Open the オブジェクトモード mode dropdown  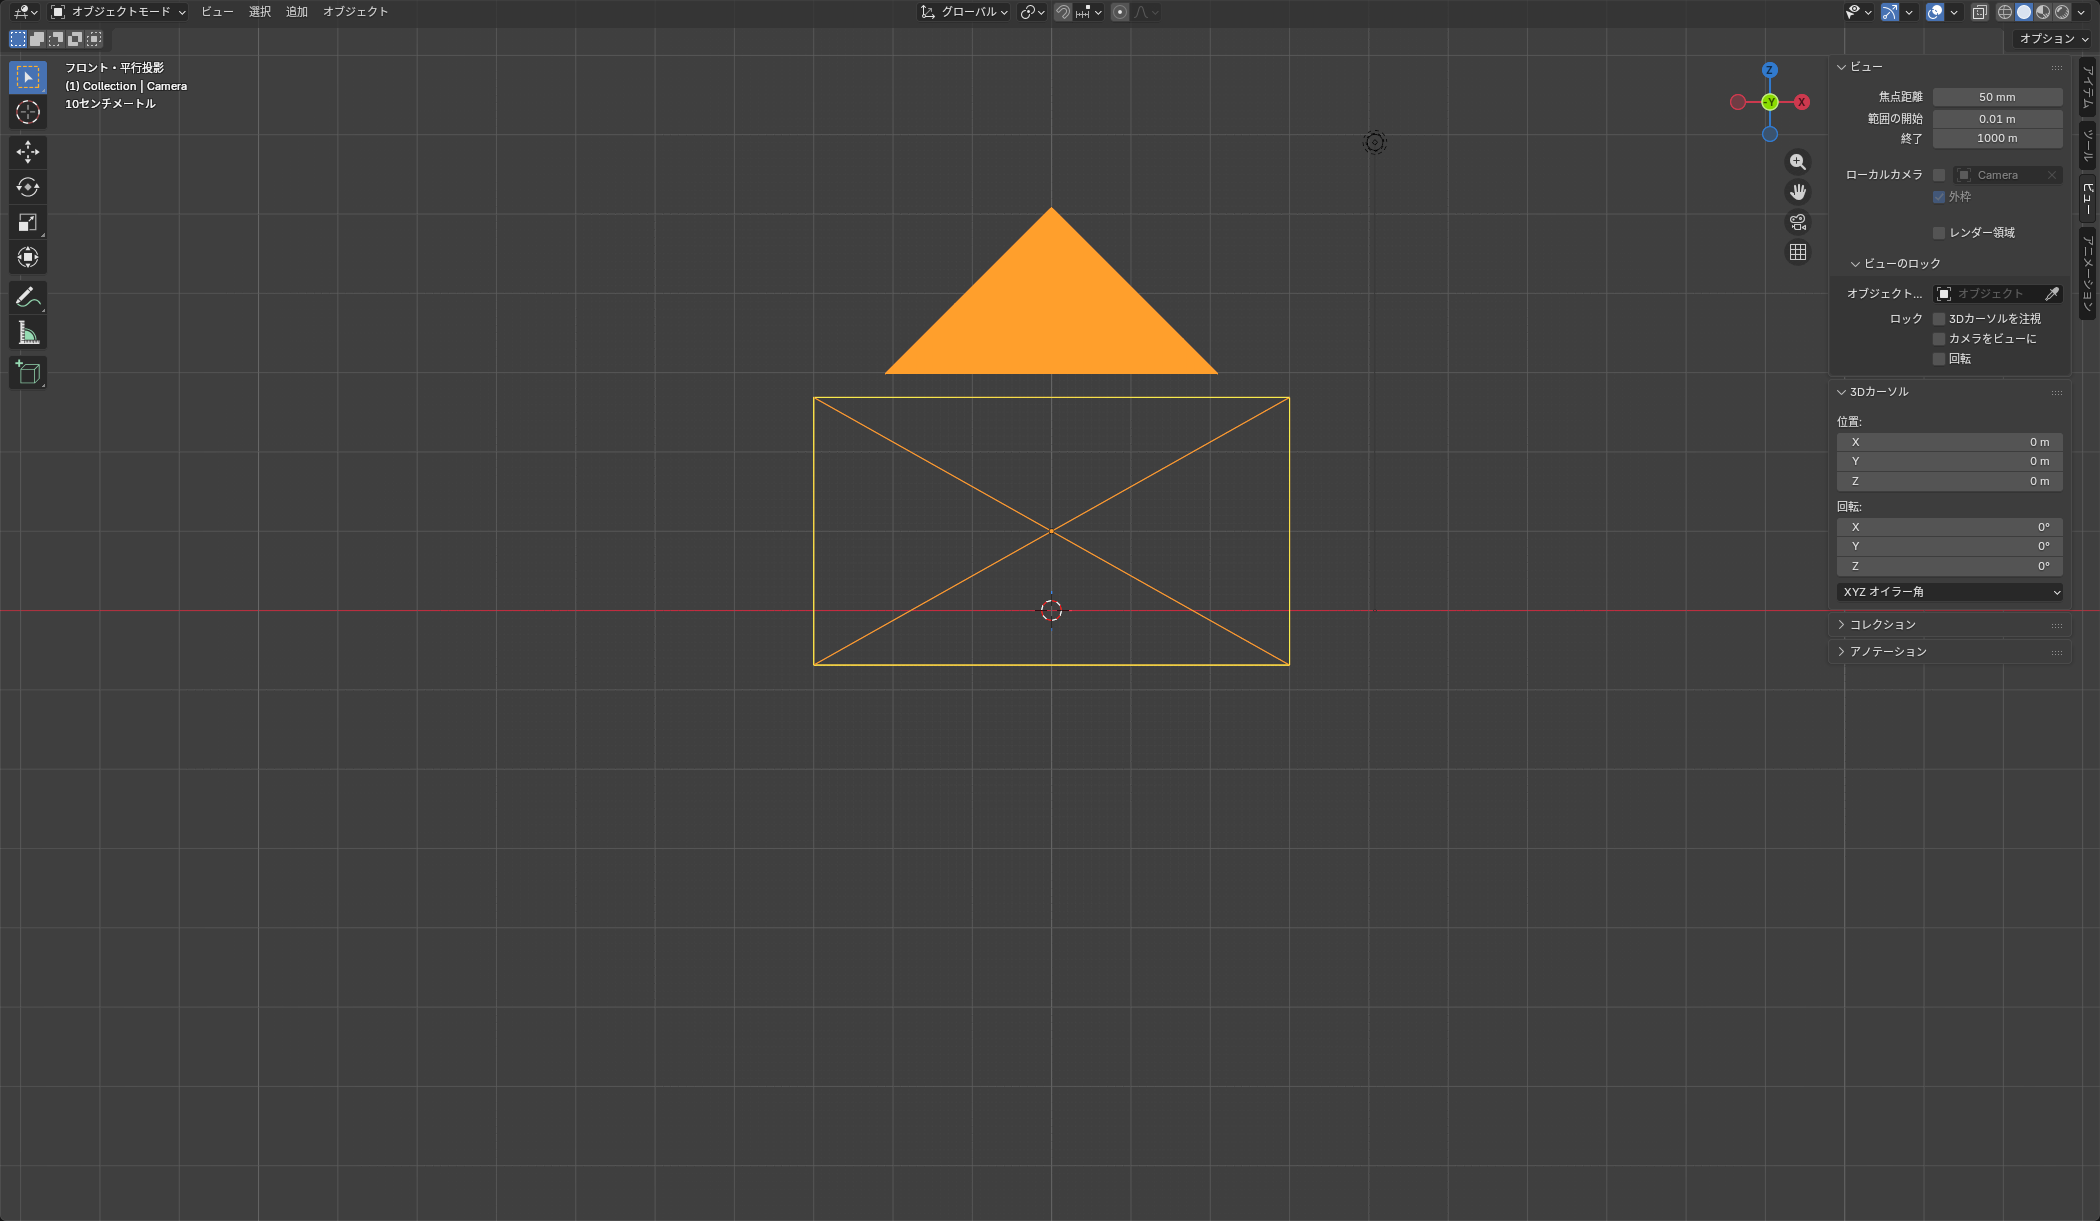click(x=118, y=12)
